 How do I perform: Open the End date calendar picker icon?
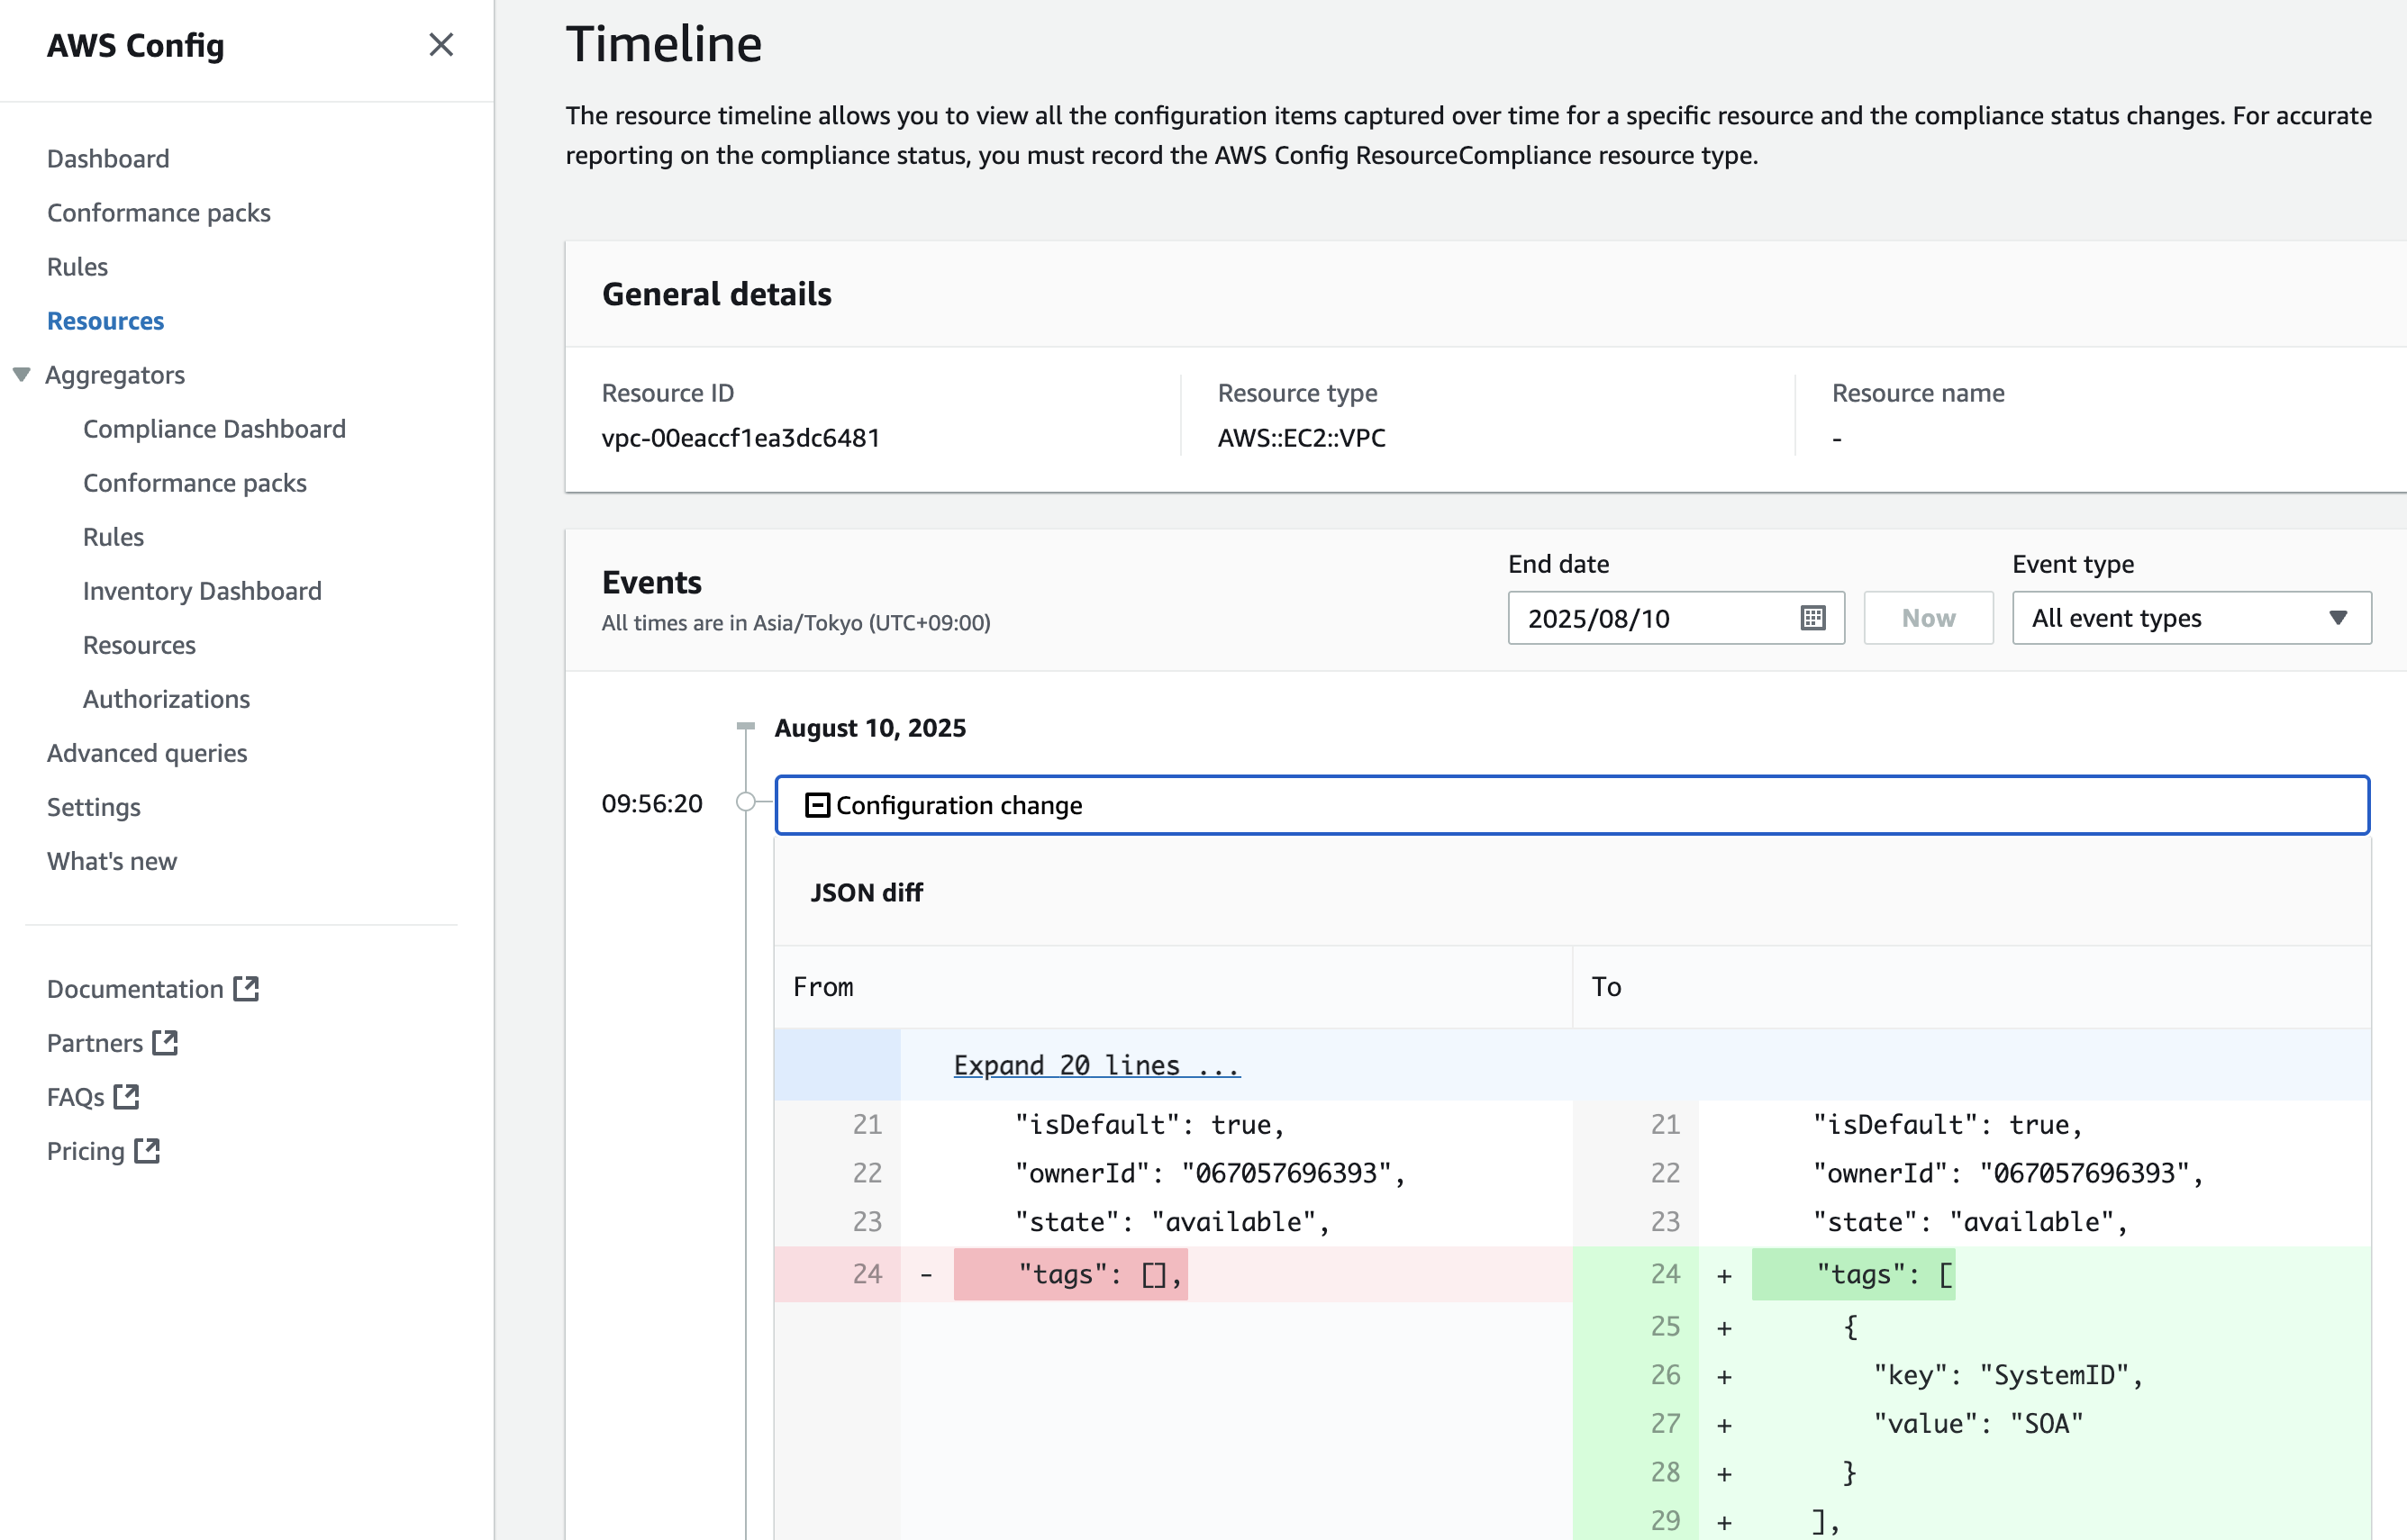coord(1812,618)
